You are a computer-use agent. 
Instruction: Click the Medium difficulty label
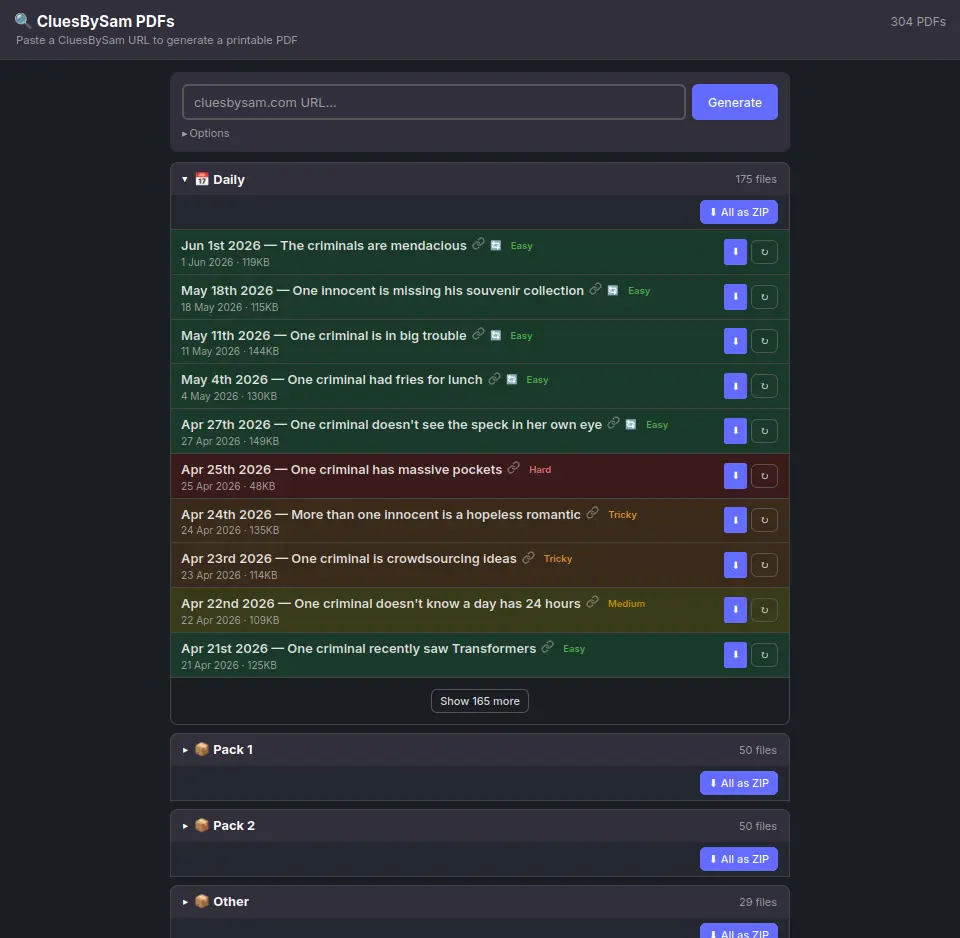[x=626, y=604]
